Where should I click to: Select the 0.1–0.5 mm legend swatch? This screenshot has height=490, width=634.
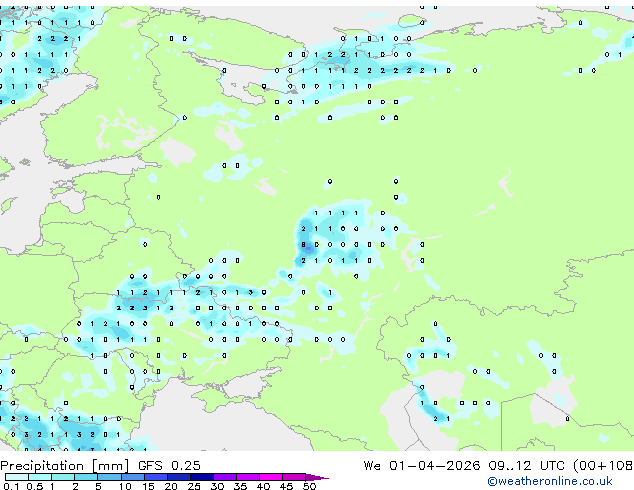[x=17, y=477]
